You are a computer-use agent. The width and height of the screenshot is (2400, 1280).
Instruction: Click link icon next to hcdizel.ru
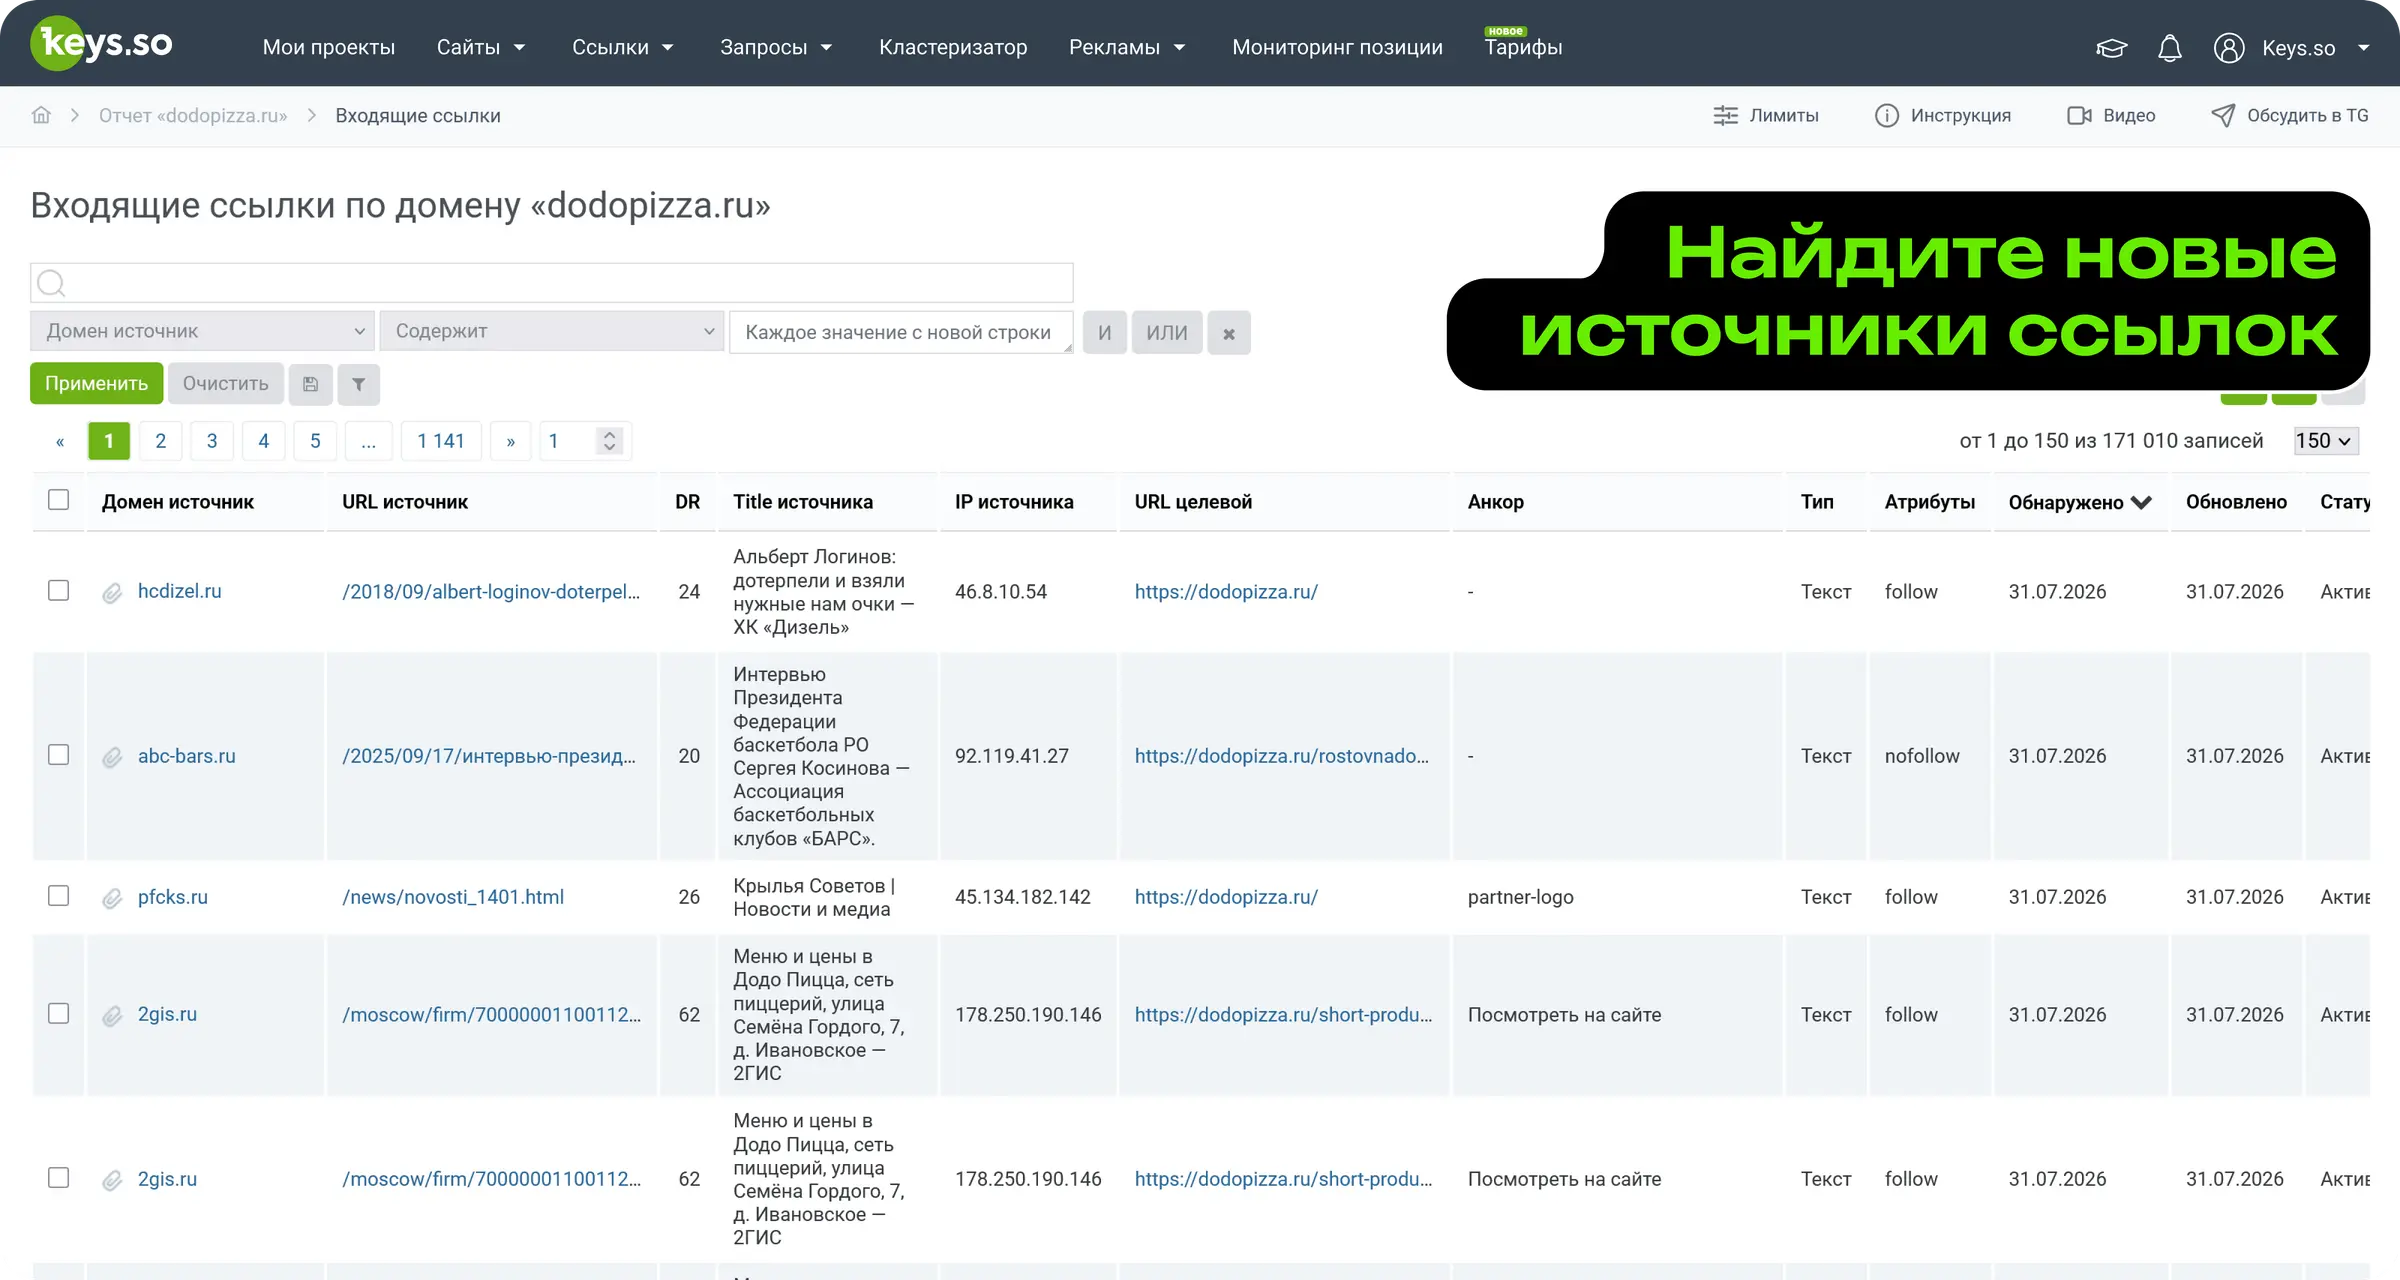[x=112, y=593]
